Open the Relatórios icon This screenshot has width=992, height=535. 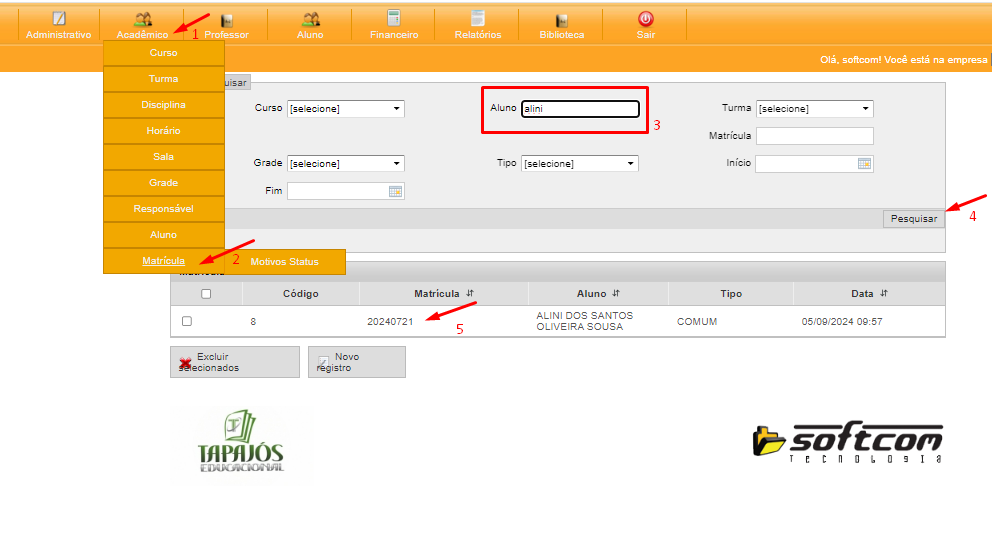[477, 19]
